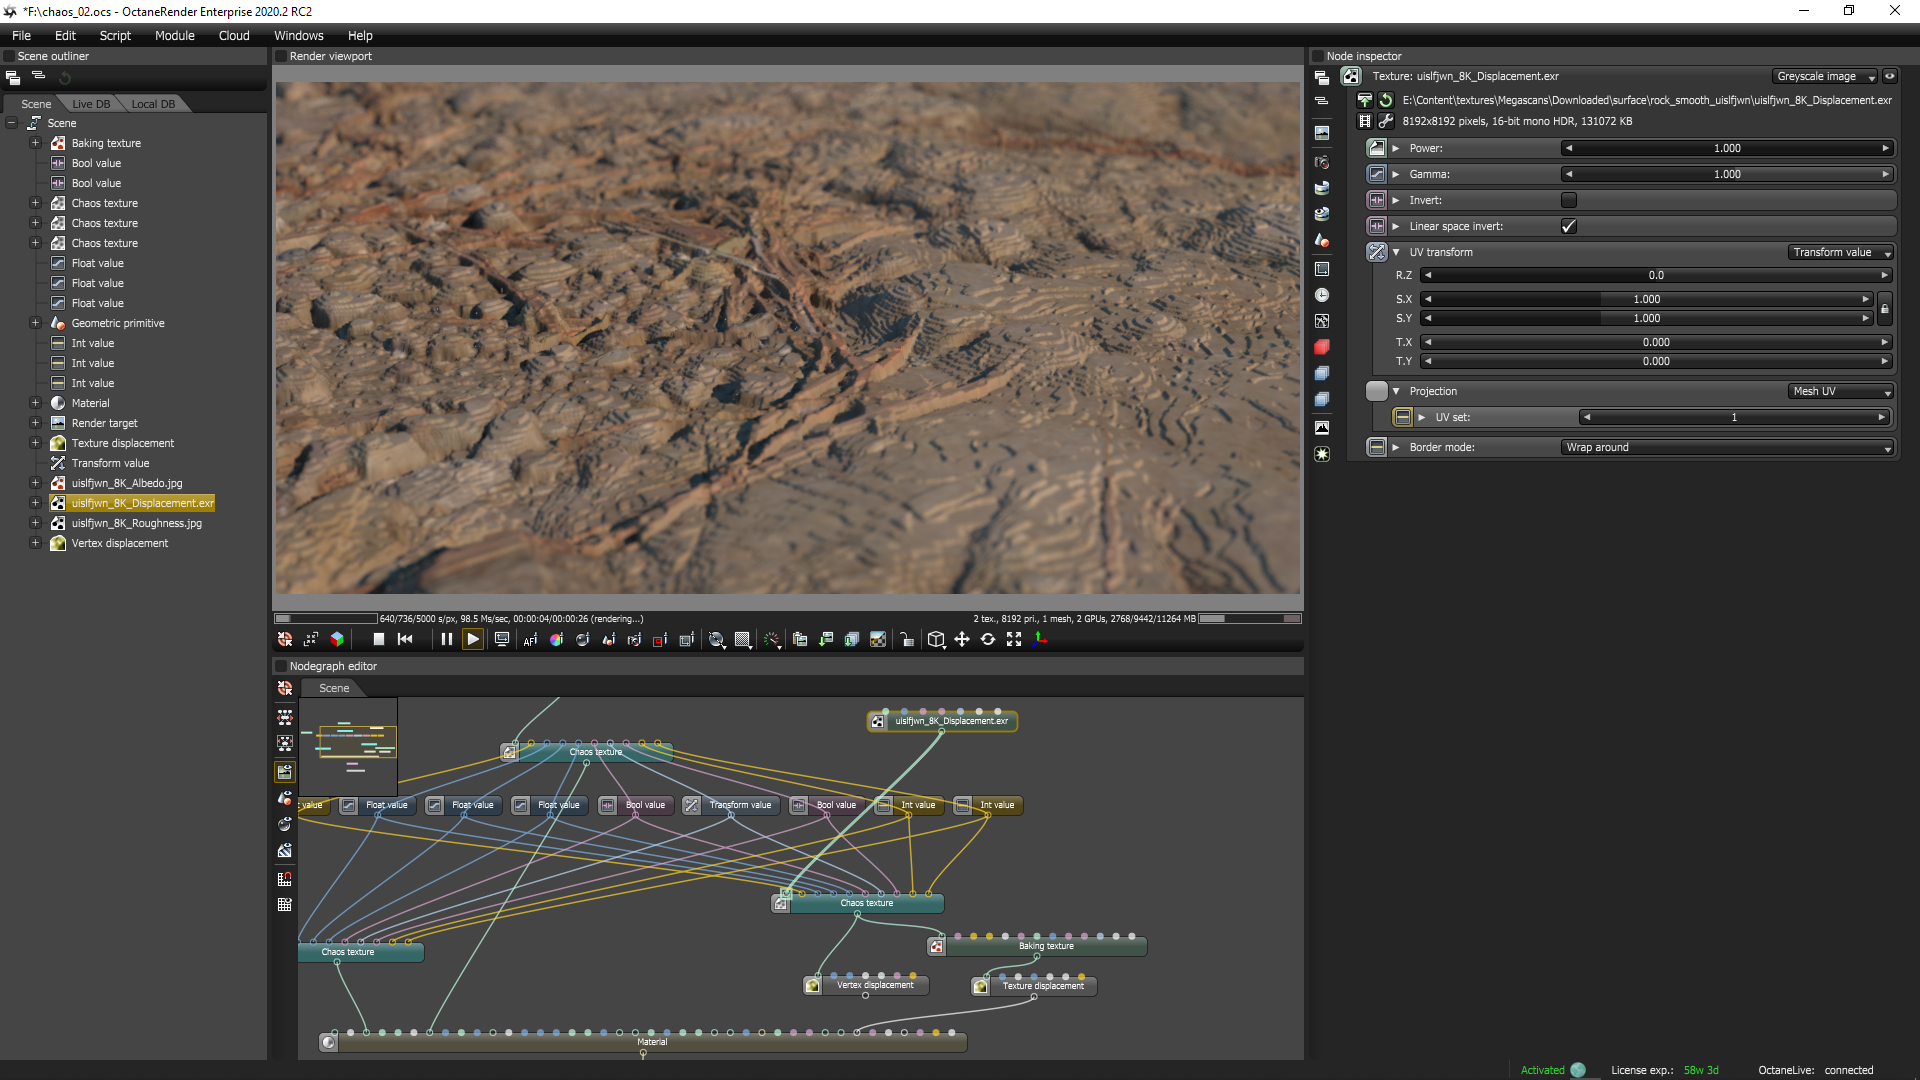This screenshot has width=1920, height=1080.
Task: Stop the render with the square button
Action: (378, 640)
